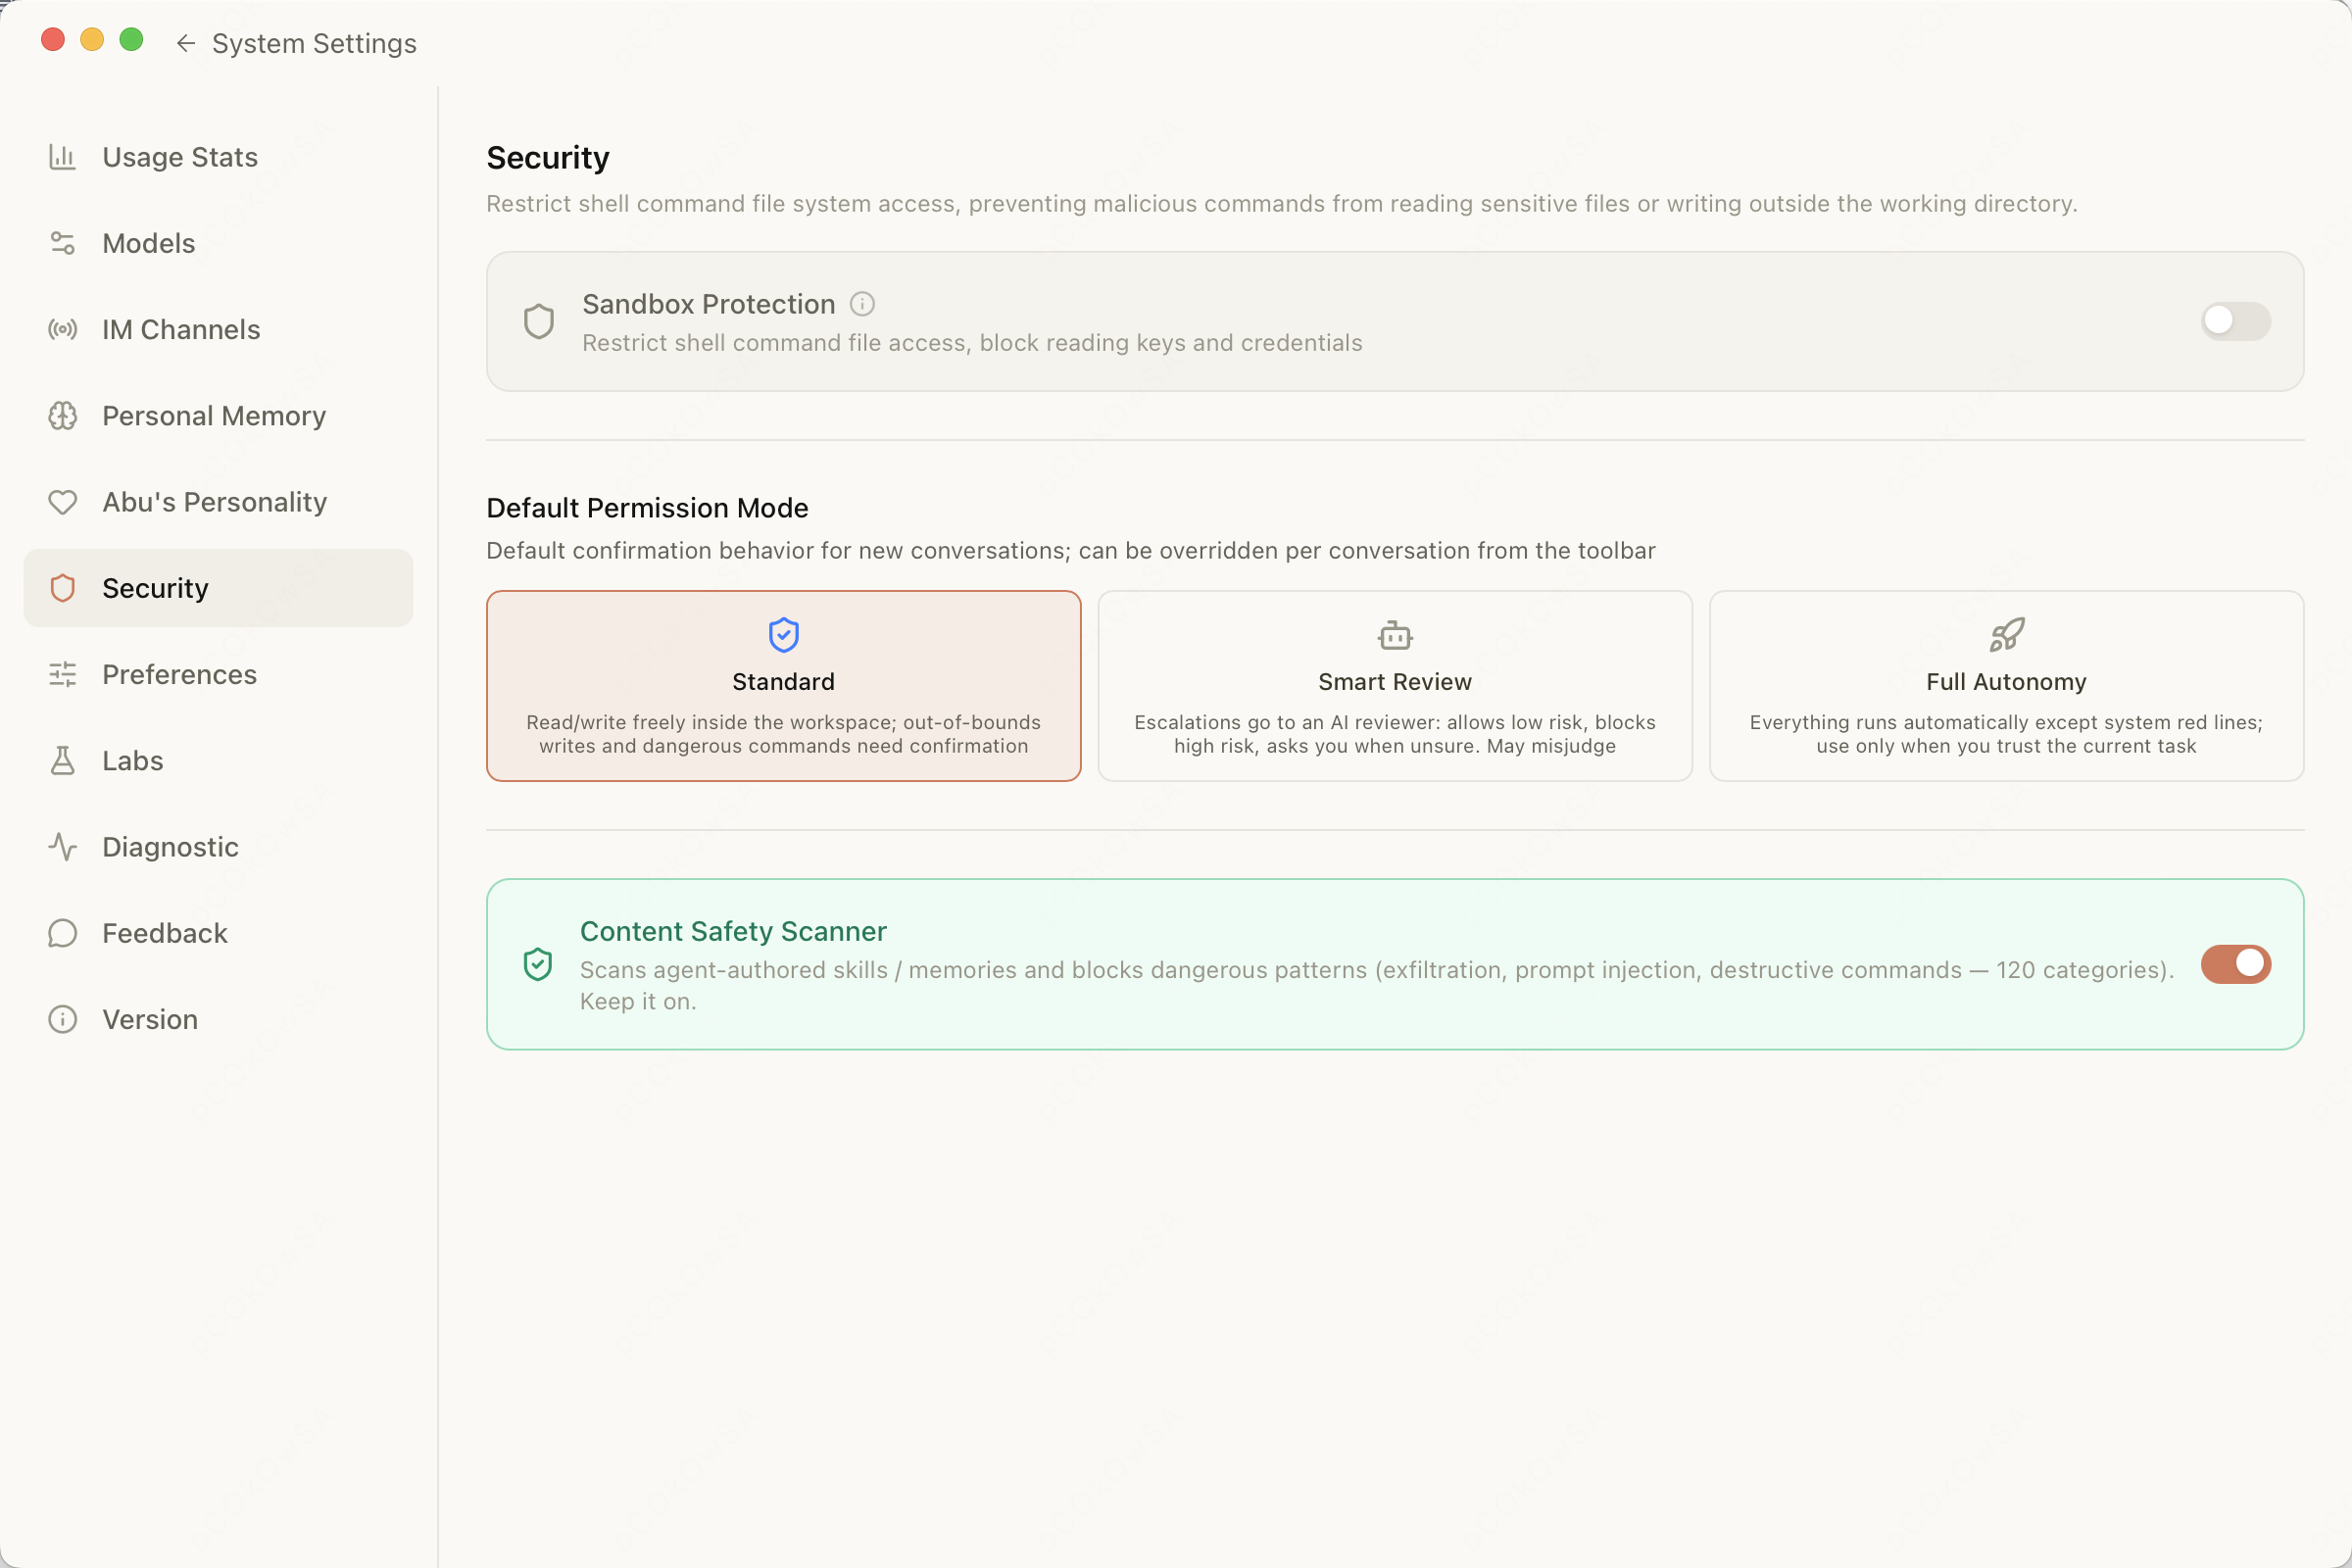The image size is (2352, 1568).
Task: Click the Labs flask icon
Action: [62, 761]
